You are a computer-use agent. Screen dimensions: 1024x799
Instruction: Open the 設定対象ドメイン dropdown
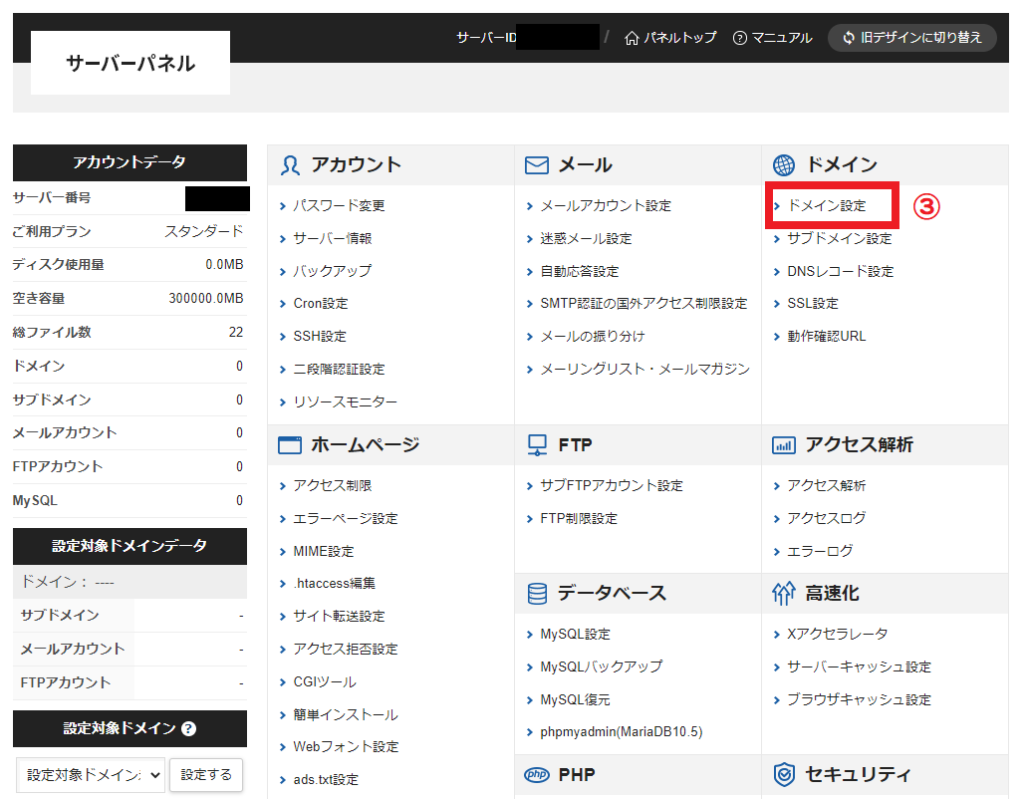pos(91,774)
